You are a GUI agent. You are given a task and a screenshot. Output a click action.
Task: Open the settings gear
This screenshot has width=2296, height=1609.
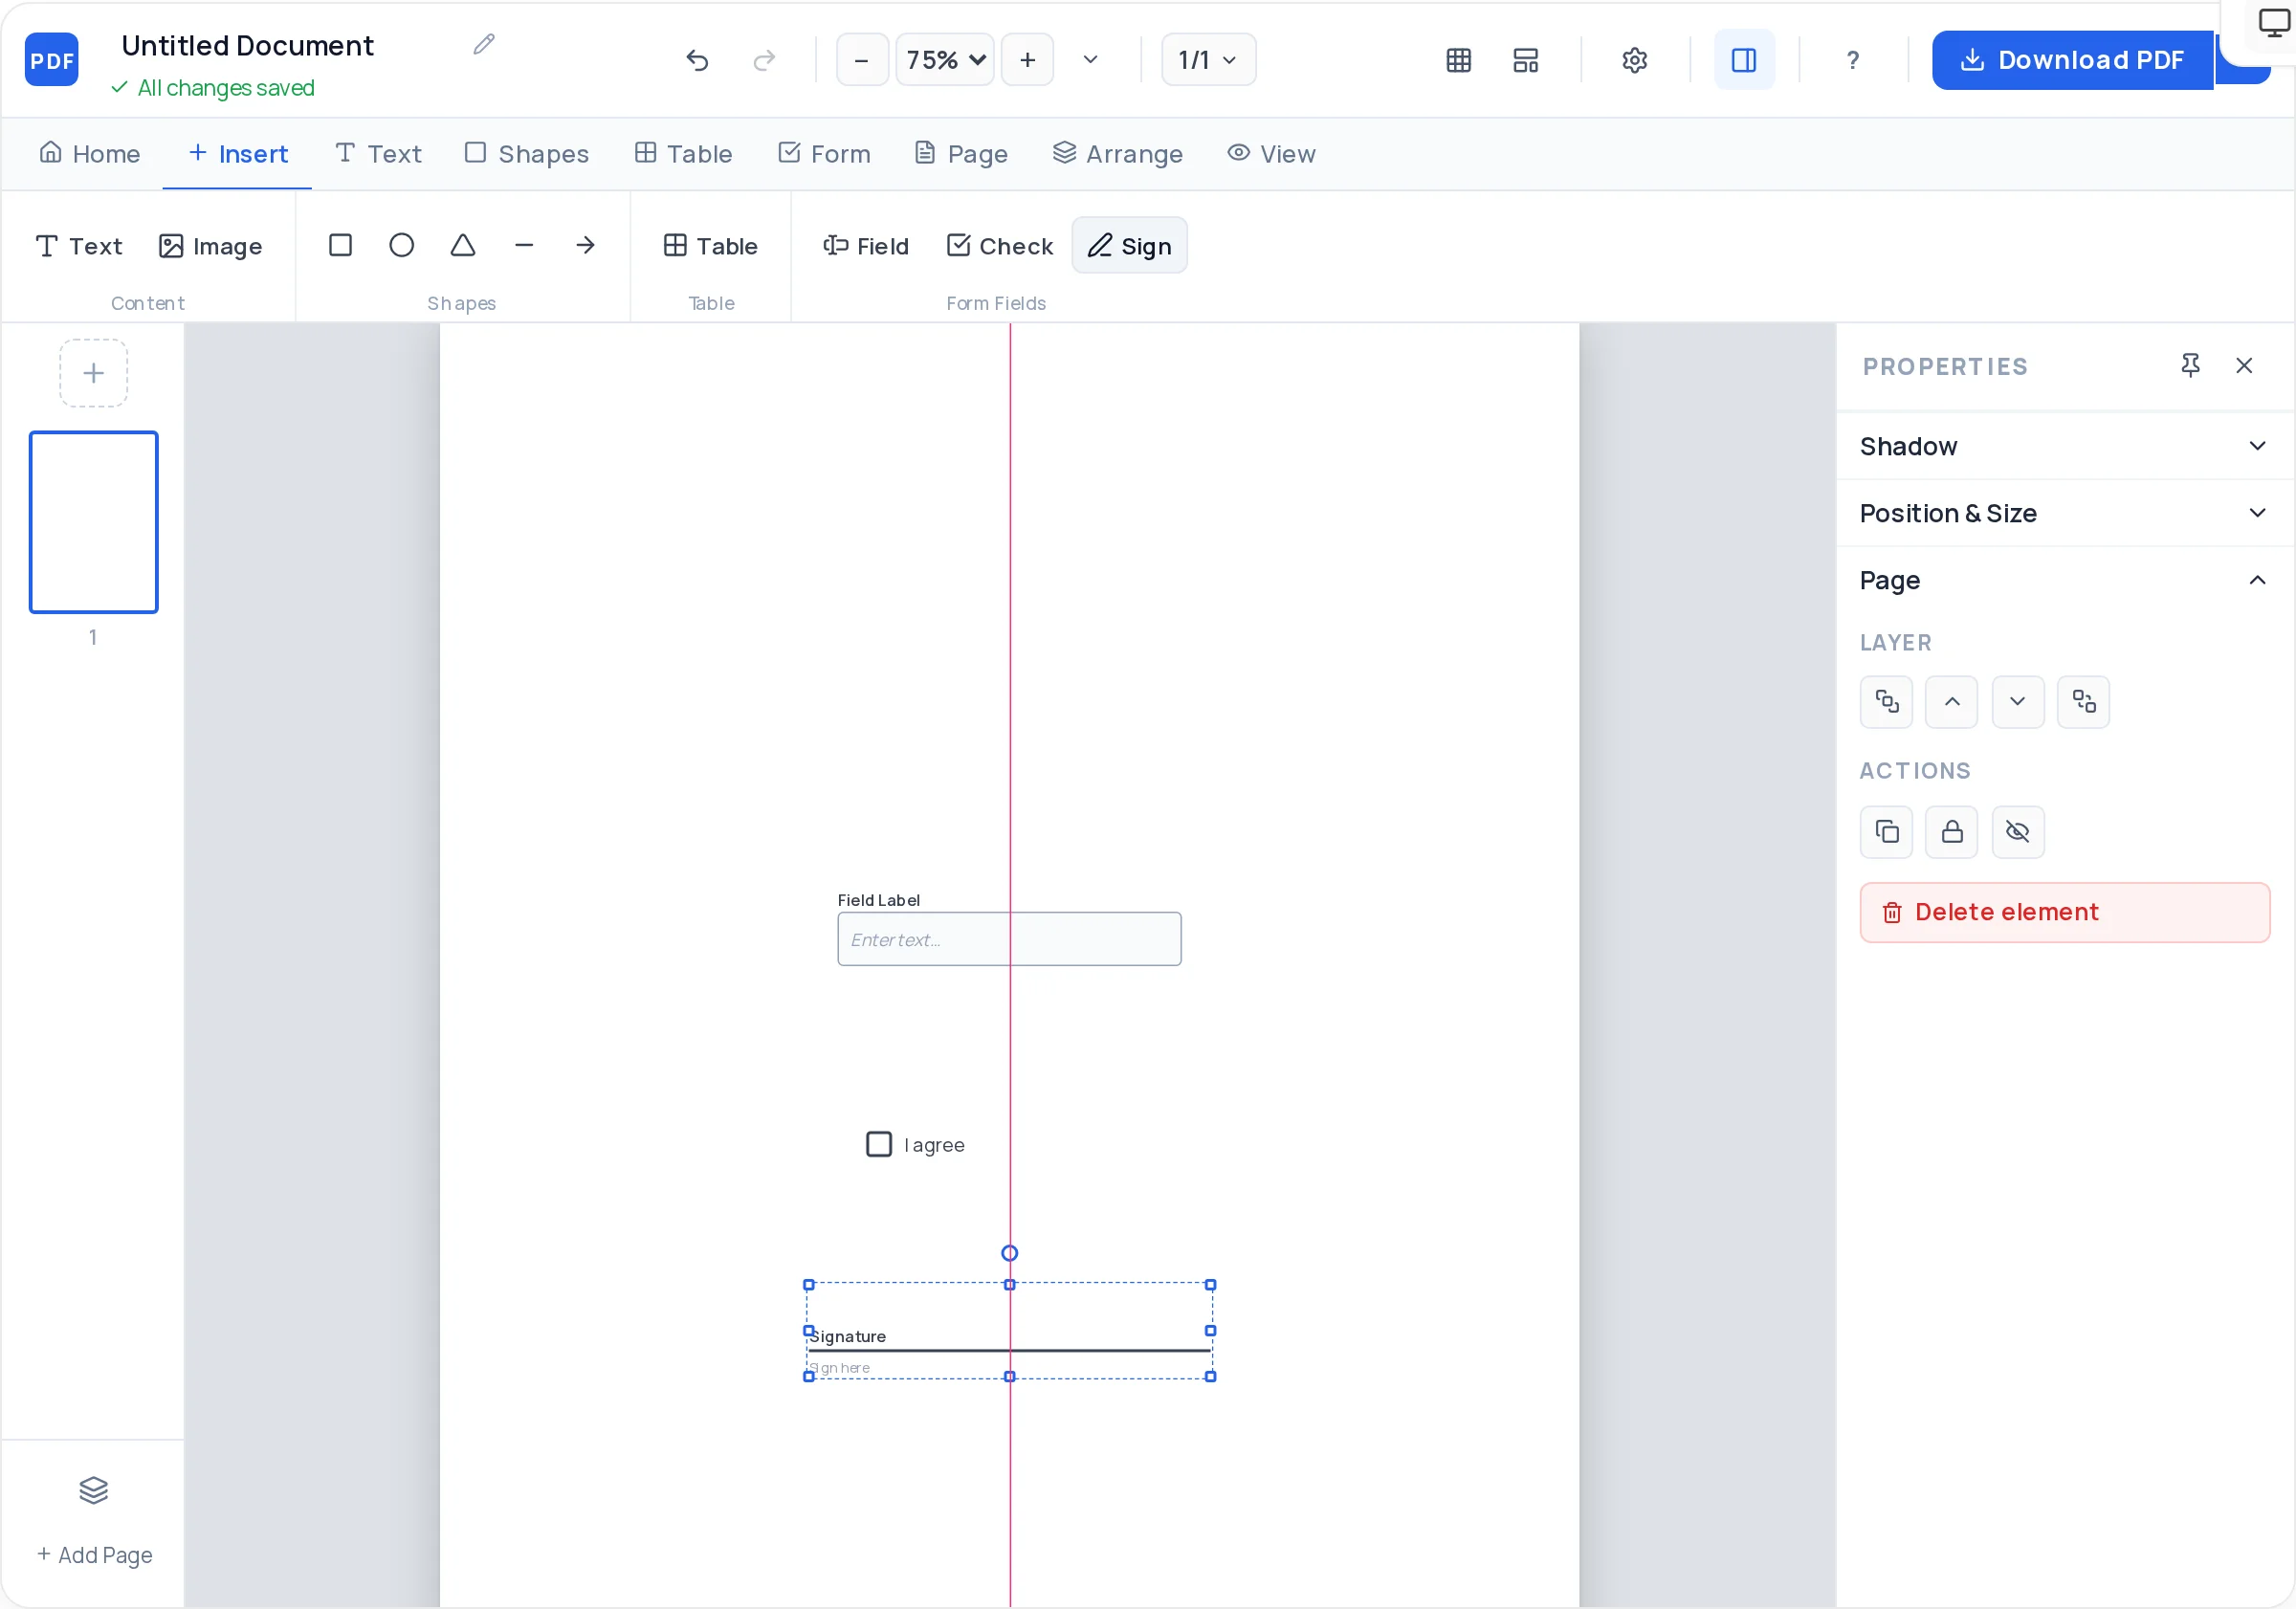pos(1634,60)
